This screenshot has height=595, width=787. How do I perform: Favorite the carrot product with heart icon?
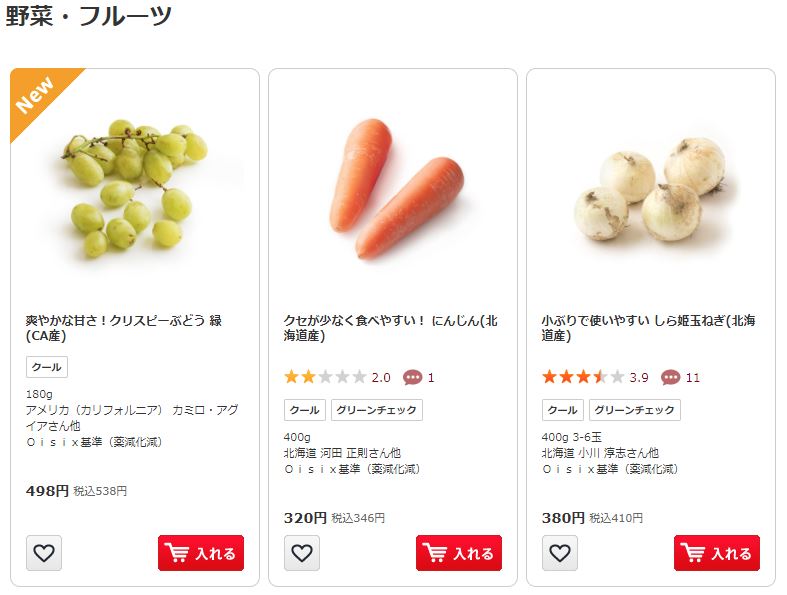click(x=302, y=553)
